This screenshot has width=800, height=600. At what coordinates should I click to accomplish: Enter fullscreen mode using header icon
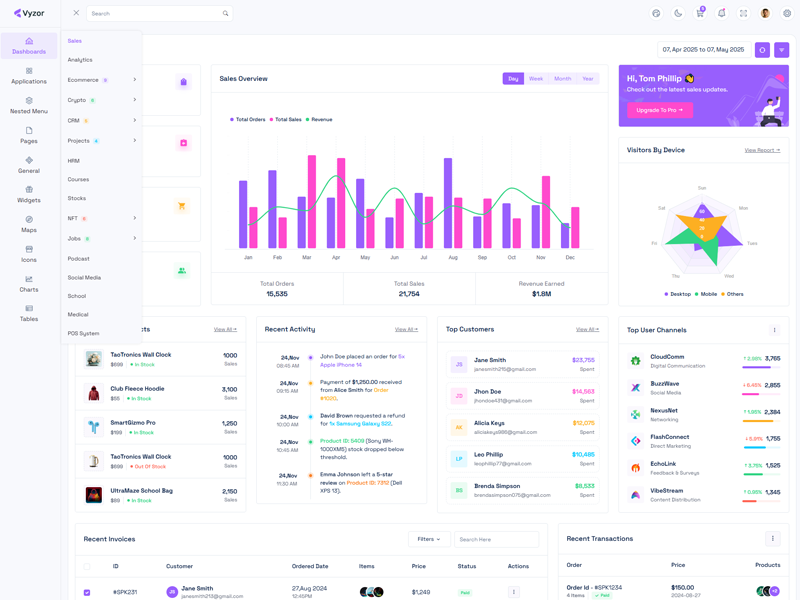tap(743, 13)
